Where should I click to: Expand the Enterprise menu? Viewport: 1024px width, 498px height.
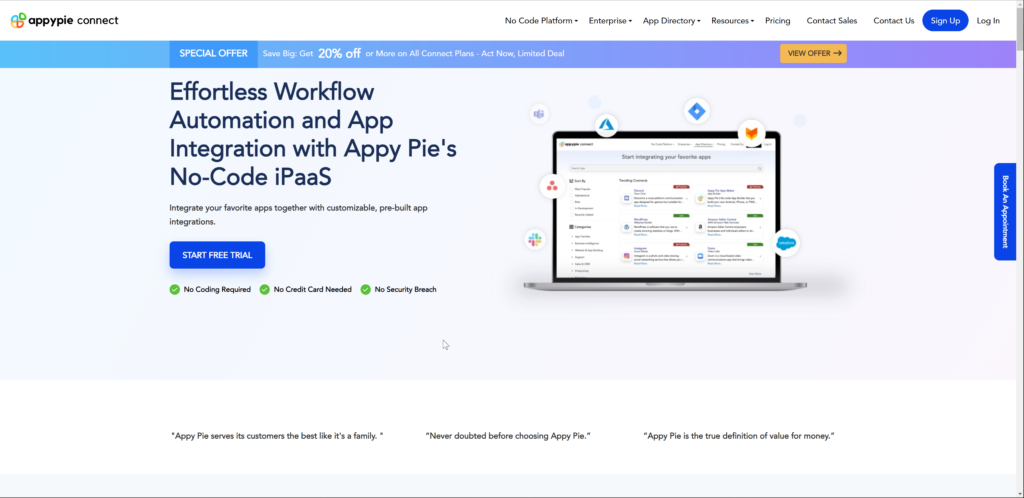(x=610, y=21)
